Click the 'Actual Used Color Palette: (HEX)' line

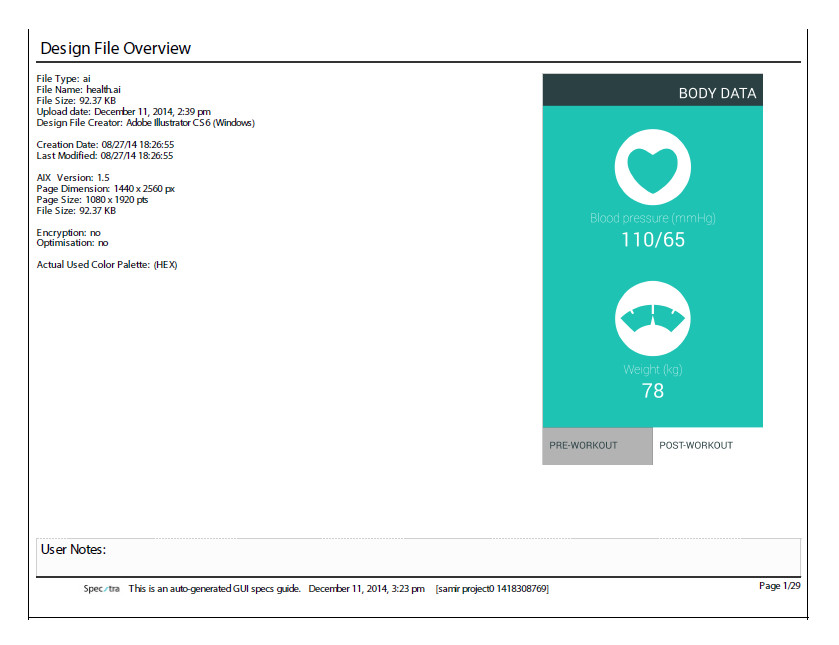[x=107, y=264]
